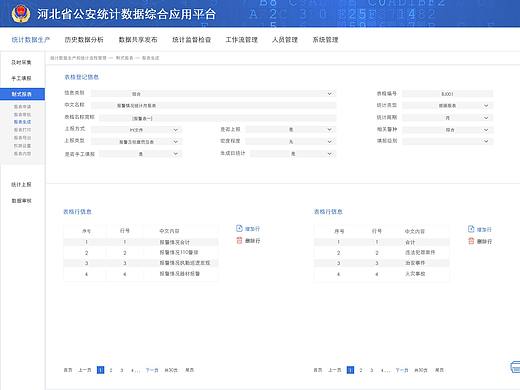Go to 首页 in the right table pagination
The height and width of the screenshot is (390, 520).
point(318,370)
